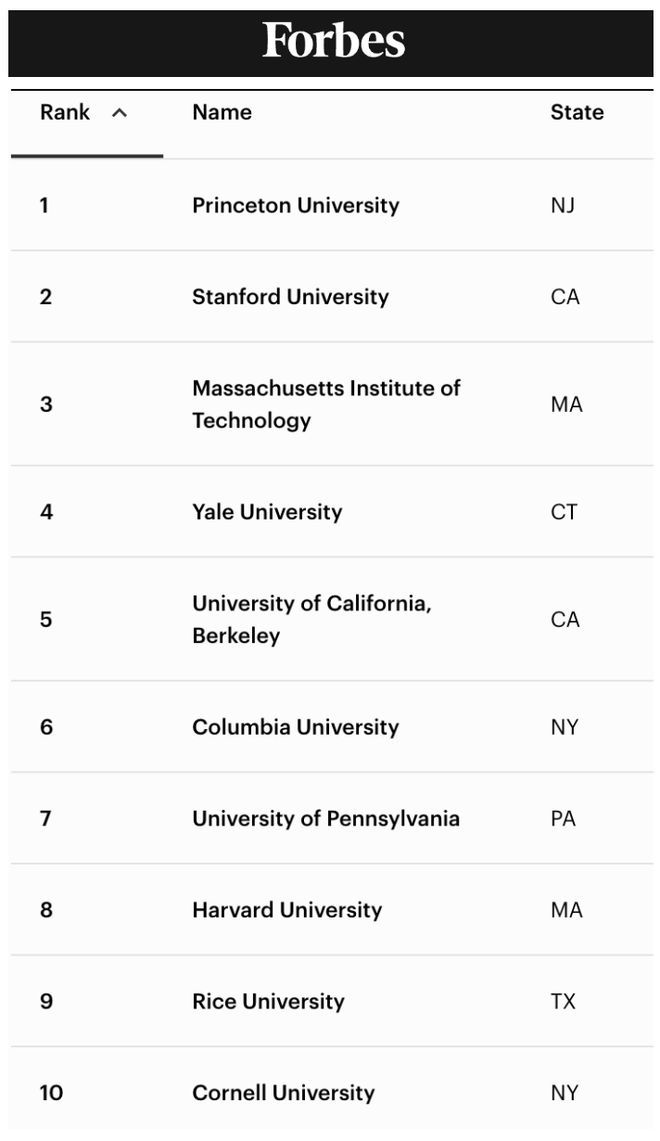Click the NJ state cell for Princeton
Image resolution: width=660 pixels, height=1141 pixels.
point(563,205)
